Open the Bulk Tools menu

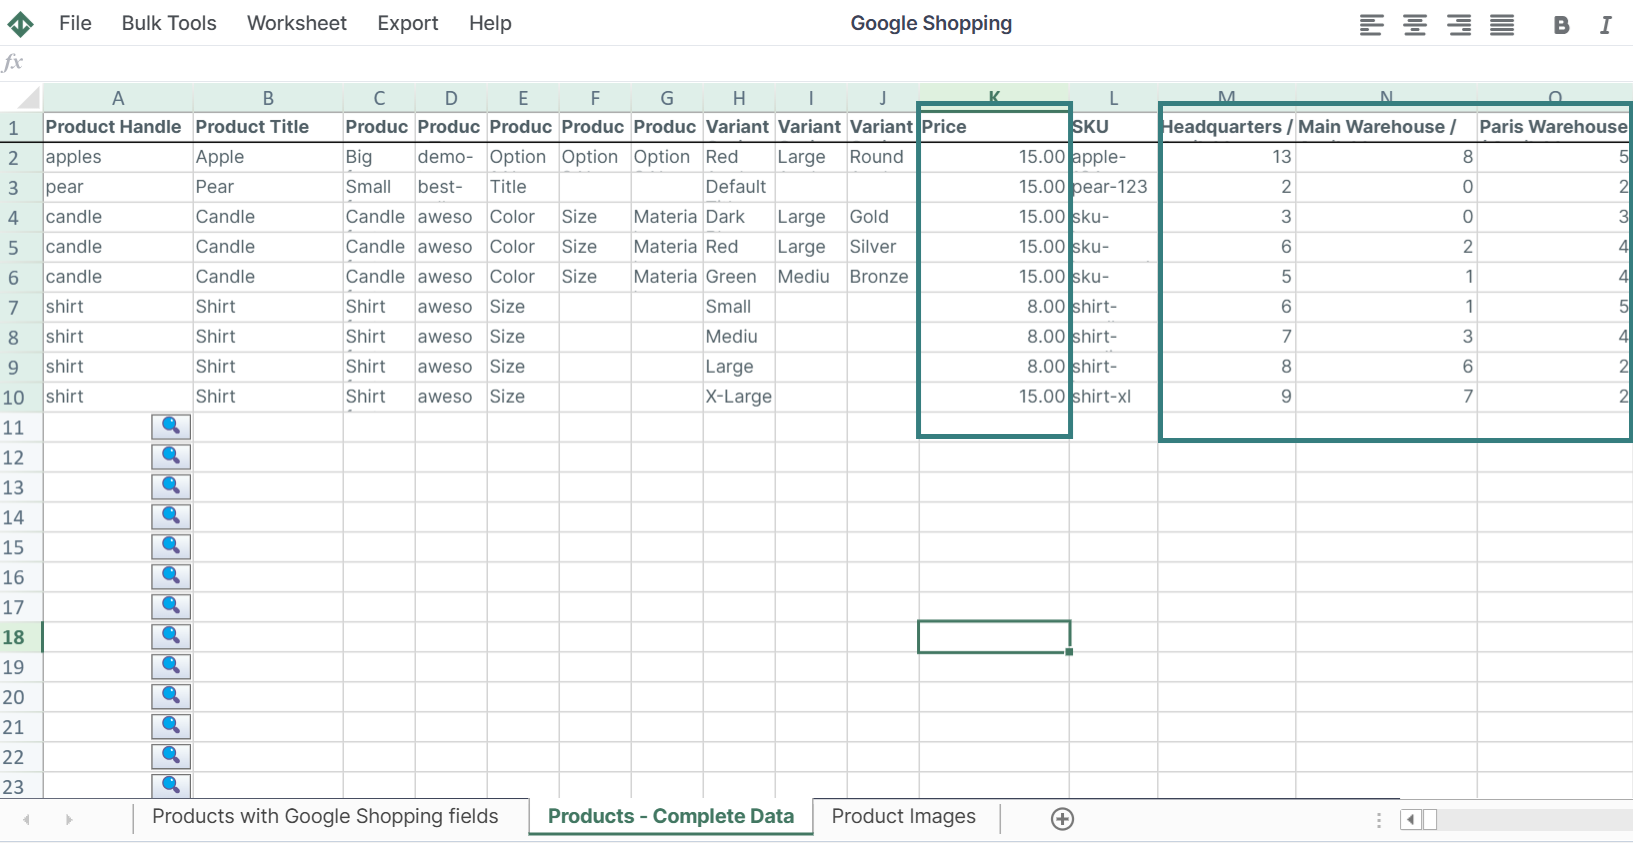click(169, 23)
